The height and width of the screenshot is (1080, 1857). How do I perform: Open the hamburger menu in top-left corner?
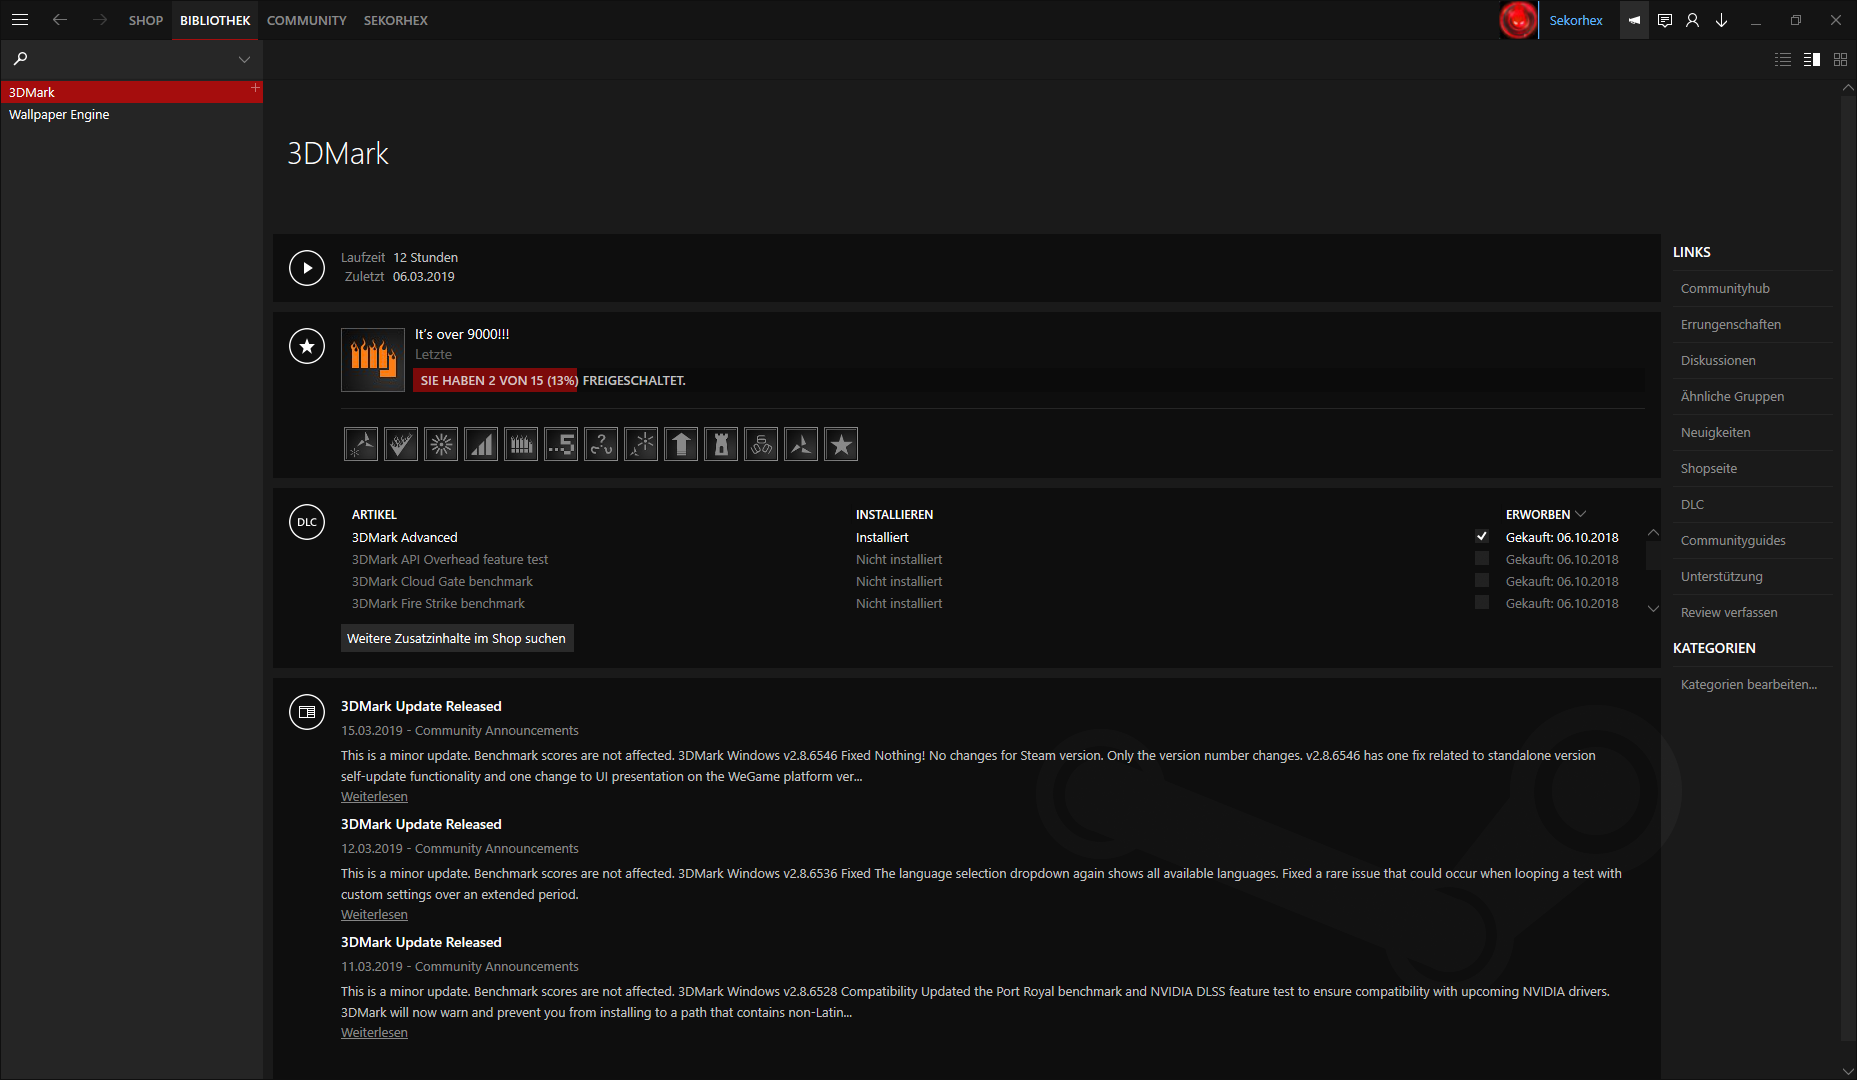click(x=20, y=20)
